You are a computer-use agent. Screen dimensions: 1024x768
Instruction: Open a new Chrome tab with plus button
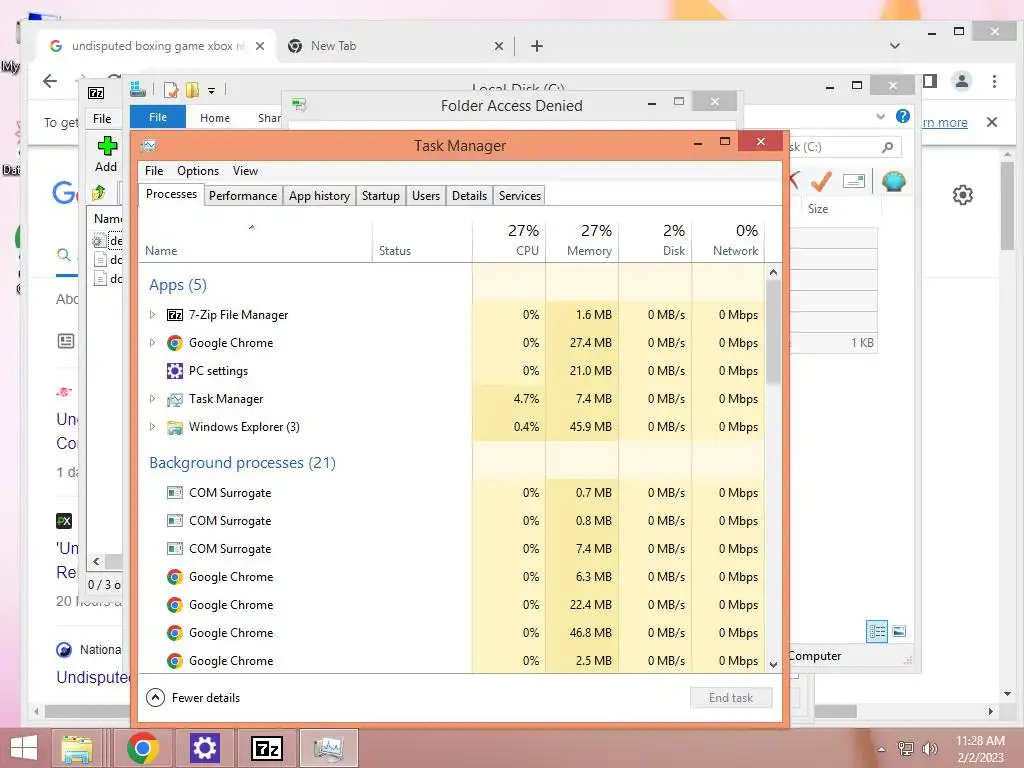pyautogui.click(x=537, y=46)
